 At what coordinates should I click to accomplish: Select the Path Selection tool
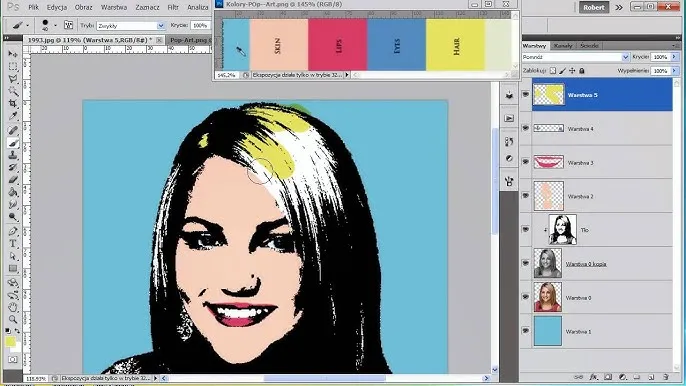(x=13, y=256)
